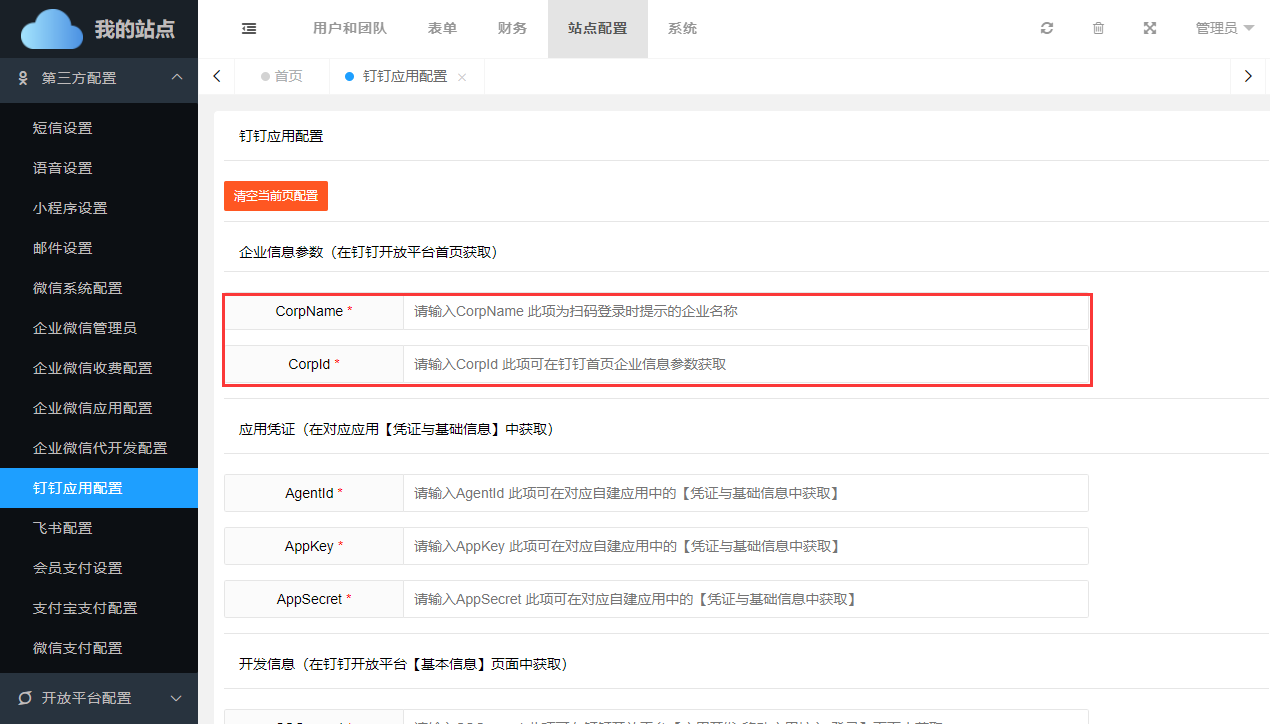1270x724 pixels.
Task: Focus the AppSecret input field
Action: pos(745,600)
